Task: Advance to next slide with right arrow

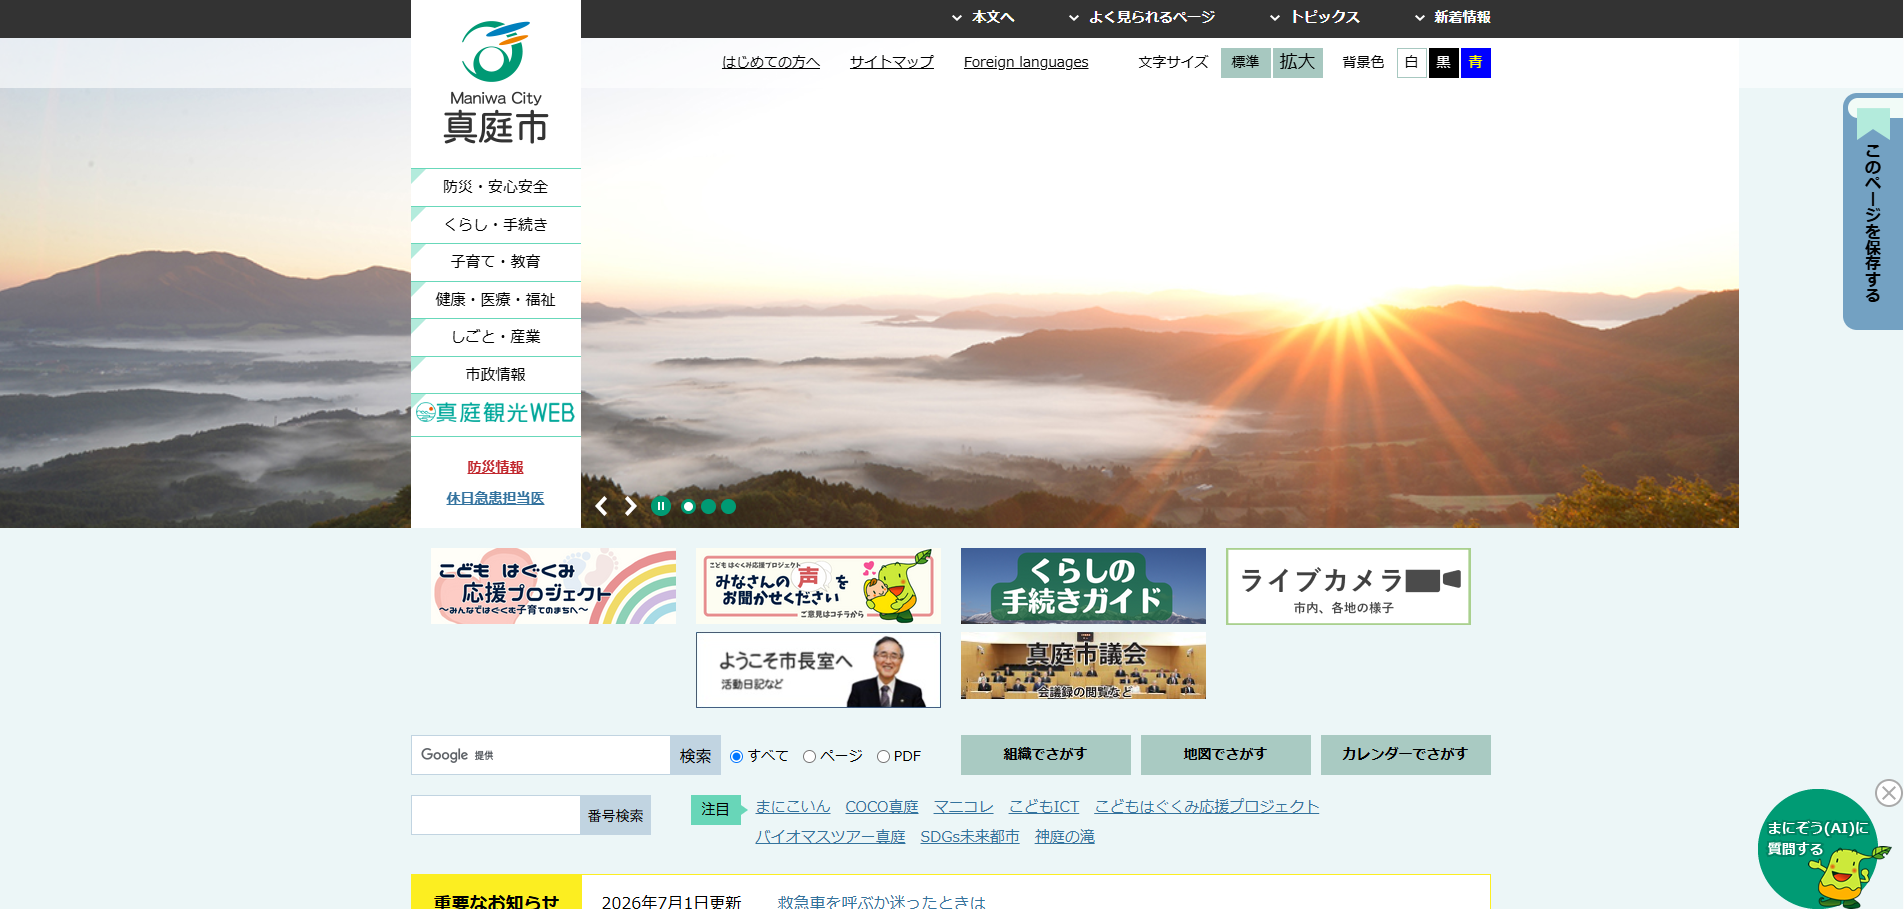Action: coord(631,506)
